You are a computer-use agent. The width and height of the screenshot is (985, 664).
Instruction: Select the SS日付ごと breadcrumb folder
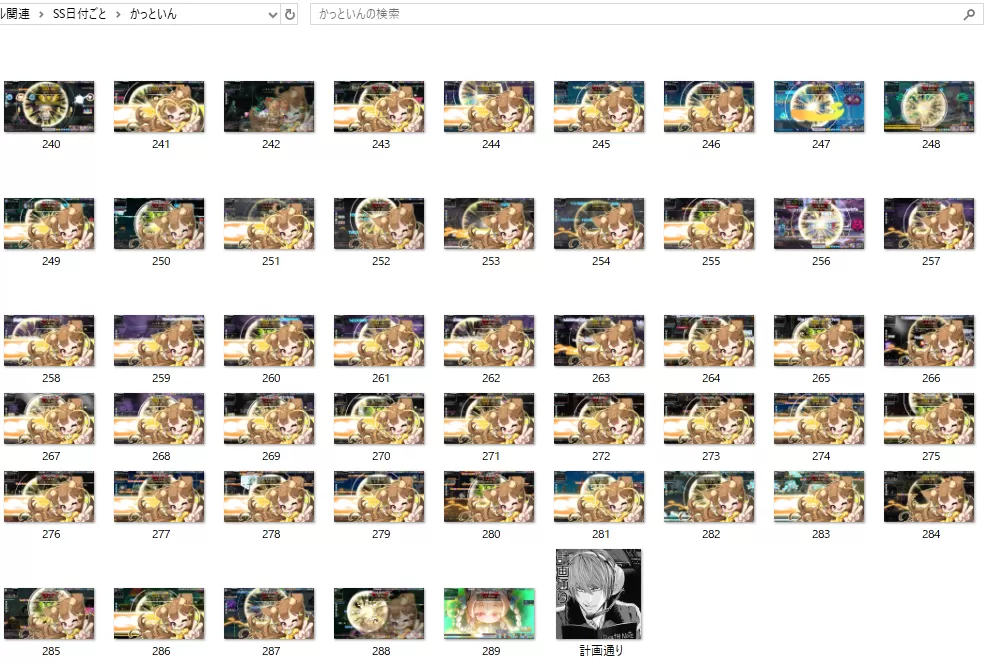[80, 14]
